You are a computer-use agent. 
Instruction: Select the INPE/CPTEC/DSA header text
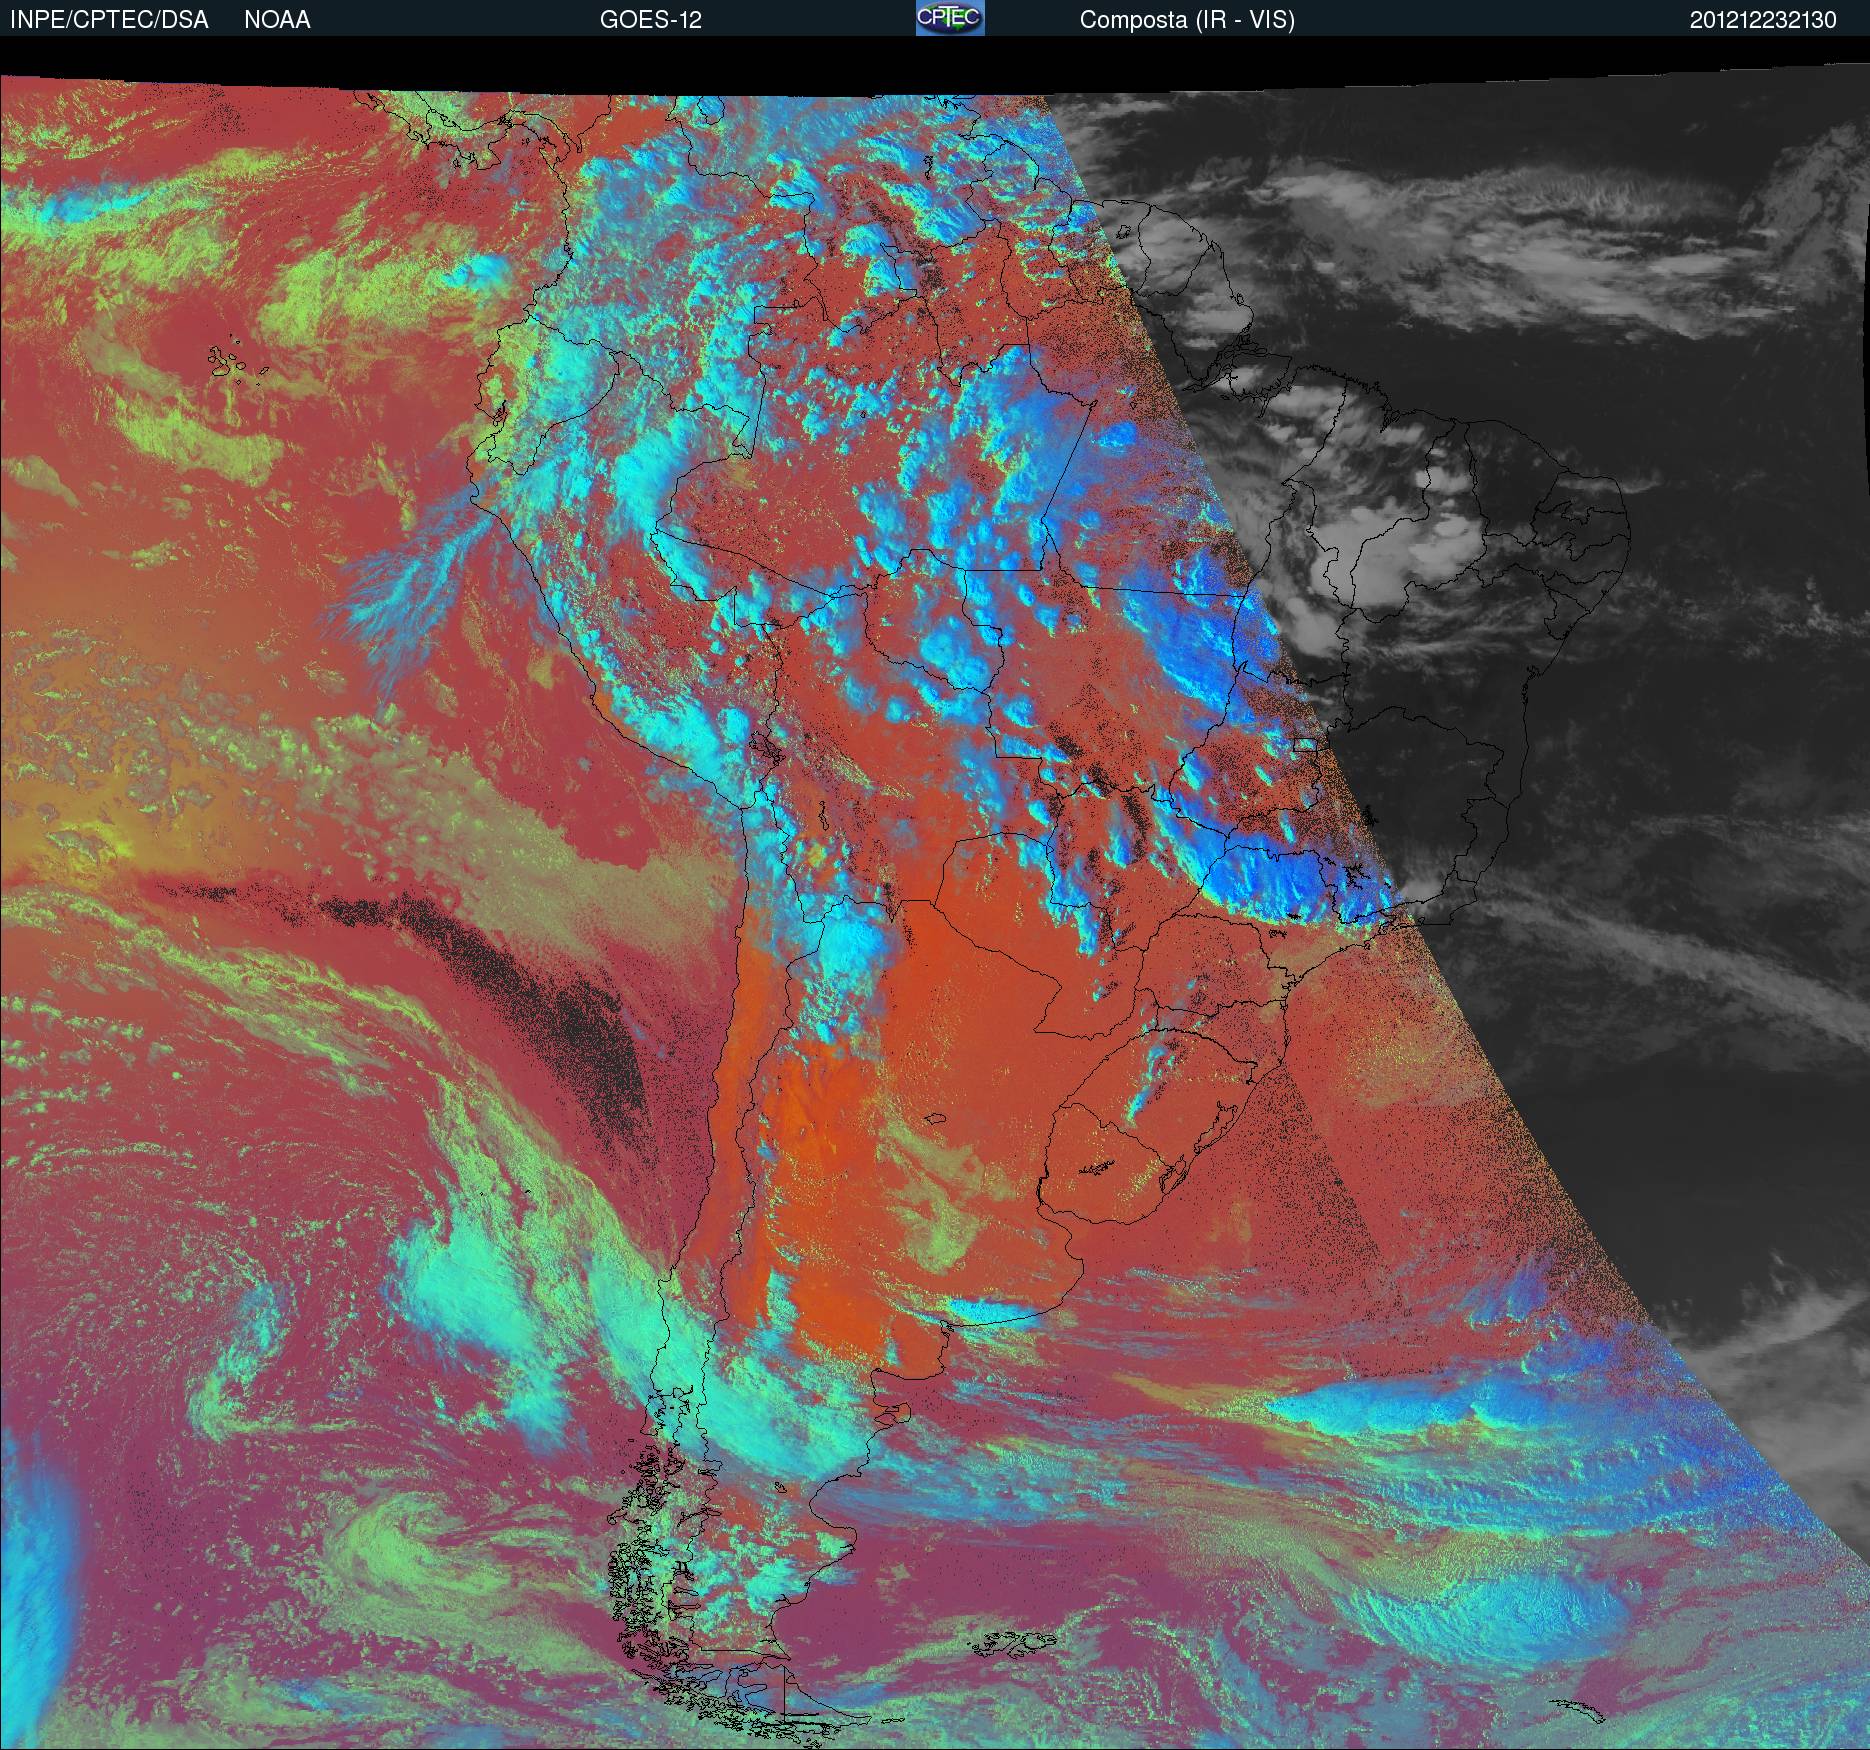[109, 20]
